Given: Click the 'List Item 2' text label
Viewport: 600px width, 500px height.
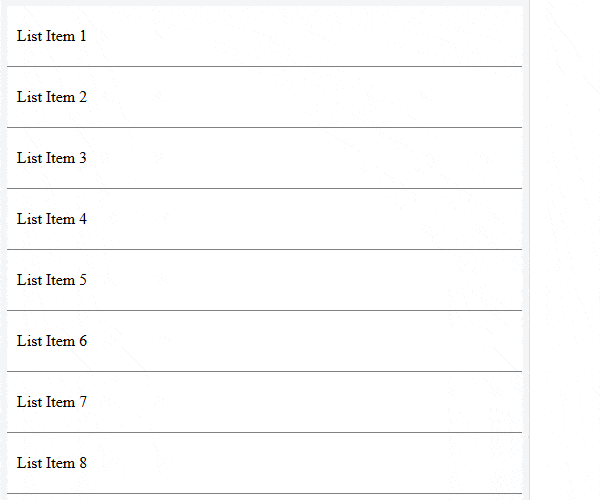Looking at the screenshot, I should tap(52, 97).
